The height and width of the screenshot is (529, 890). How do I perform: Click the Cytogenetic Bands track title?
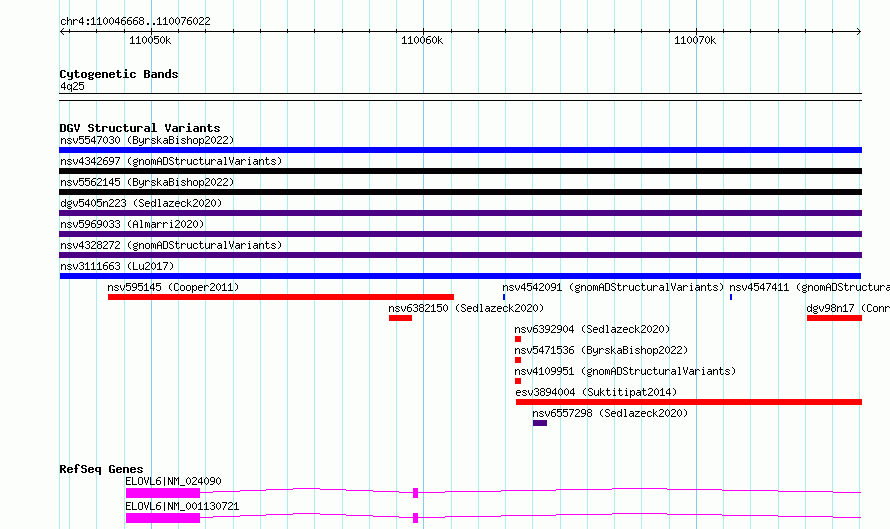(119, 74)
